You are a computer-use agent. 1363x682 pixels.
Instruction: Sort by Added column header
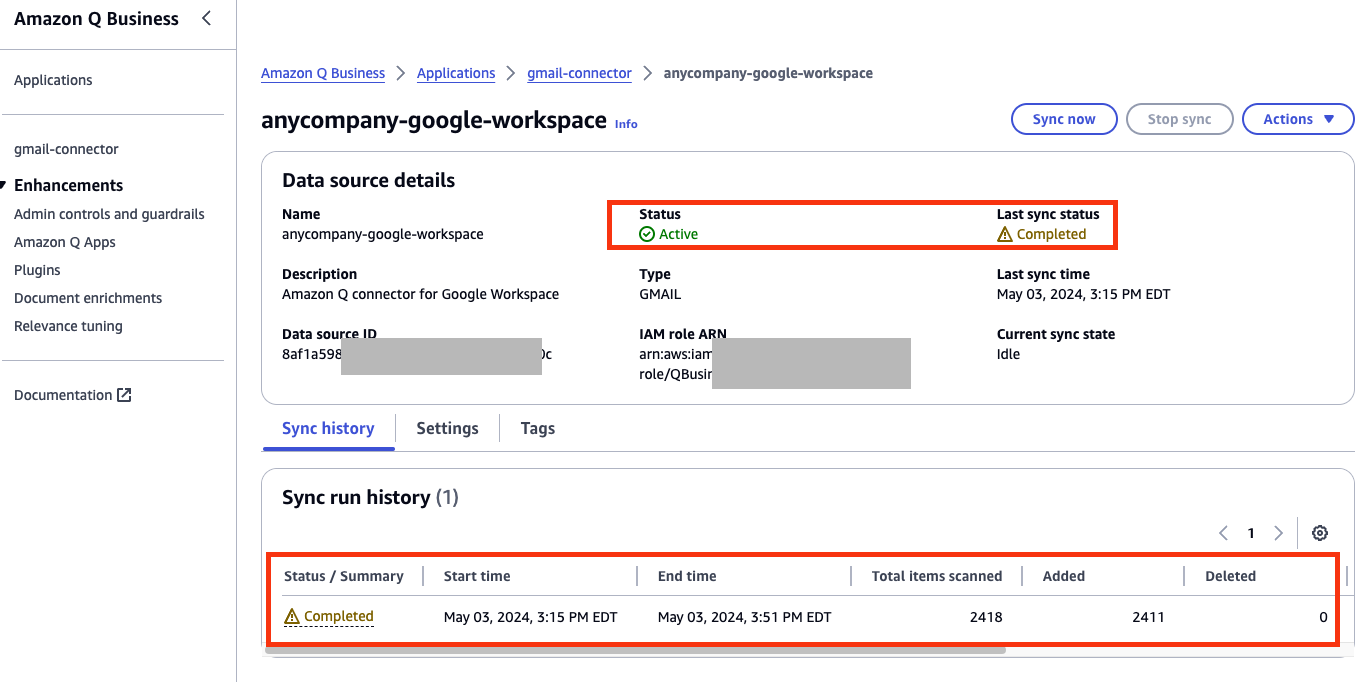[1064, 576]
